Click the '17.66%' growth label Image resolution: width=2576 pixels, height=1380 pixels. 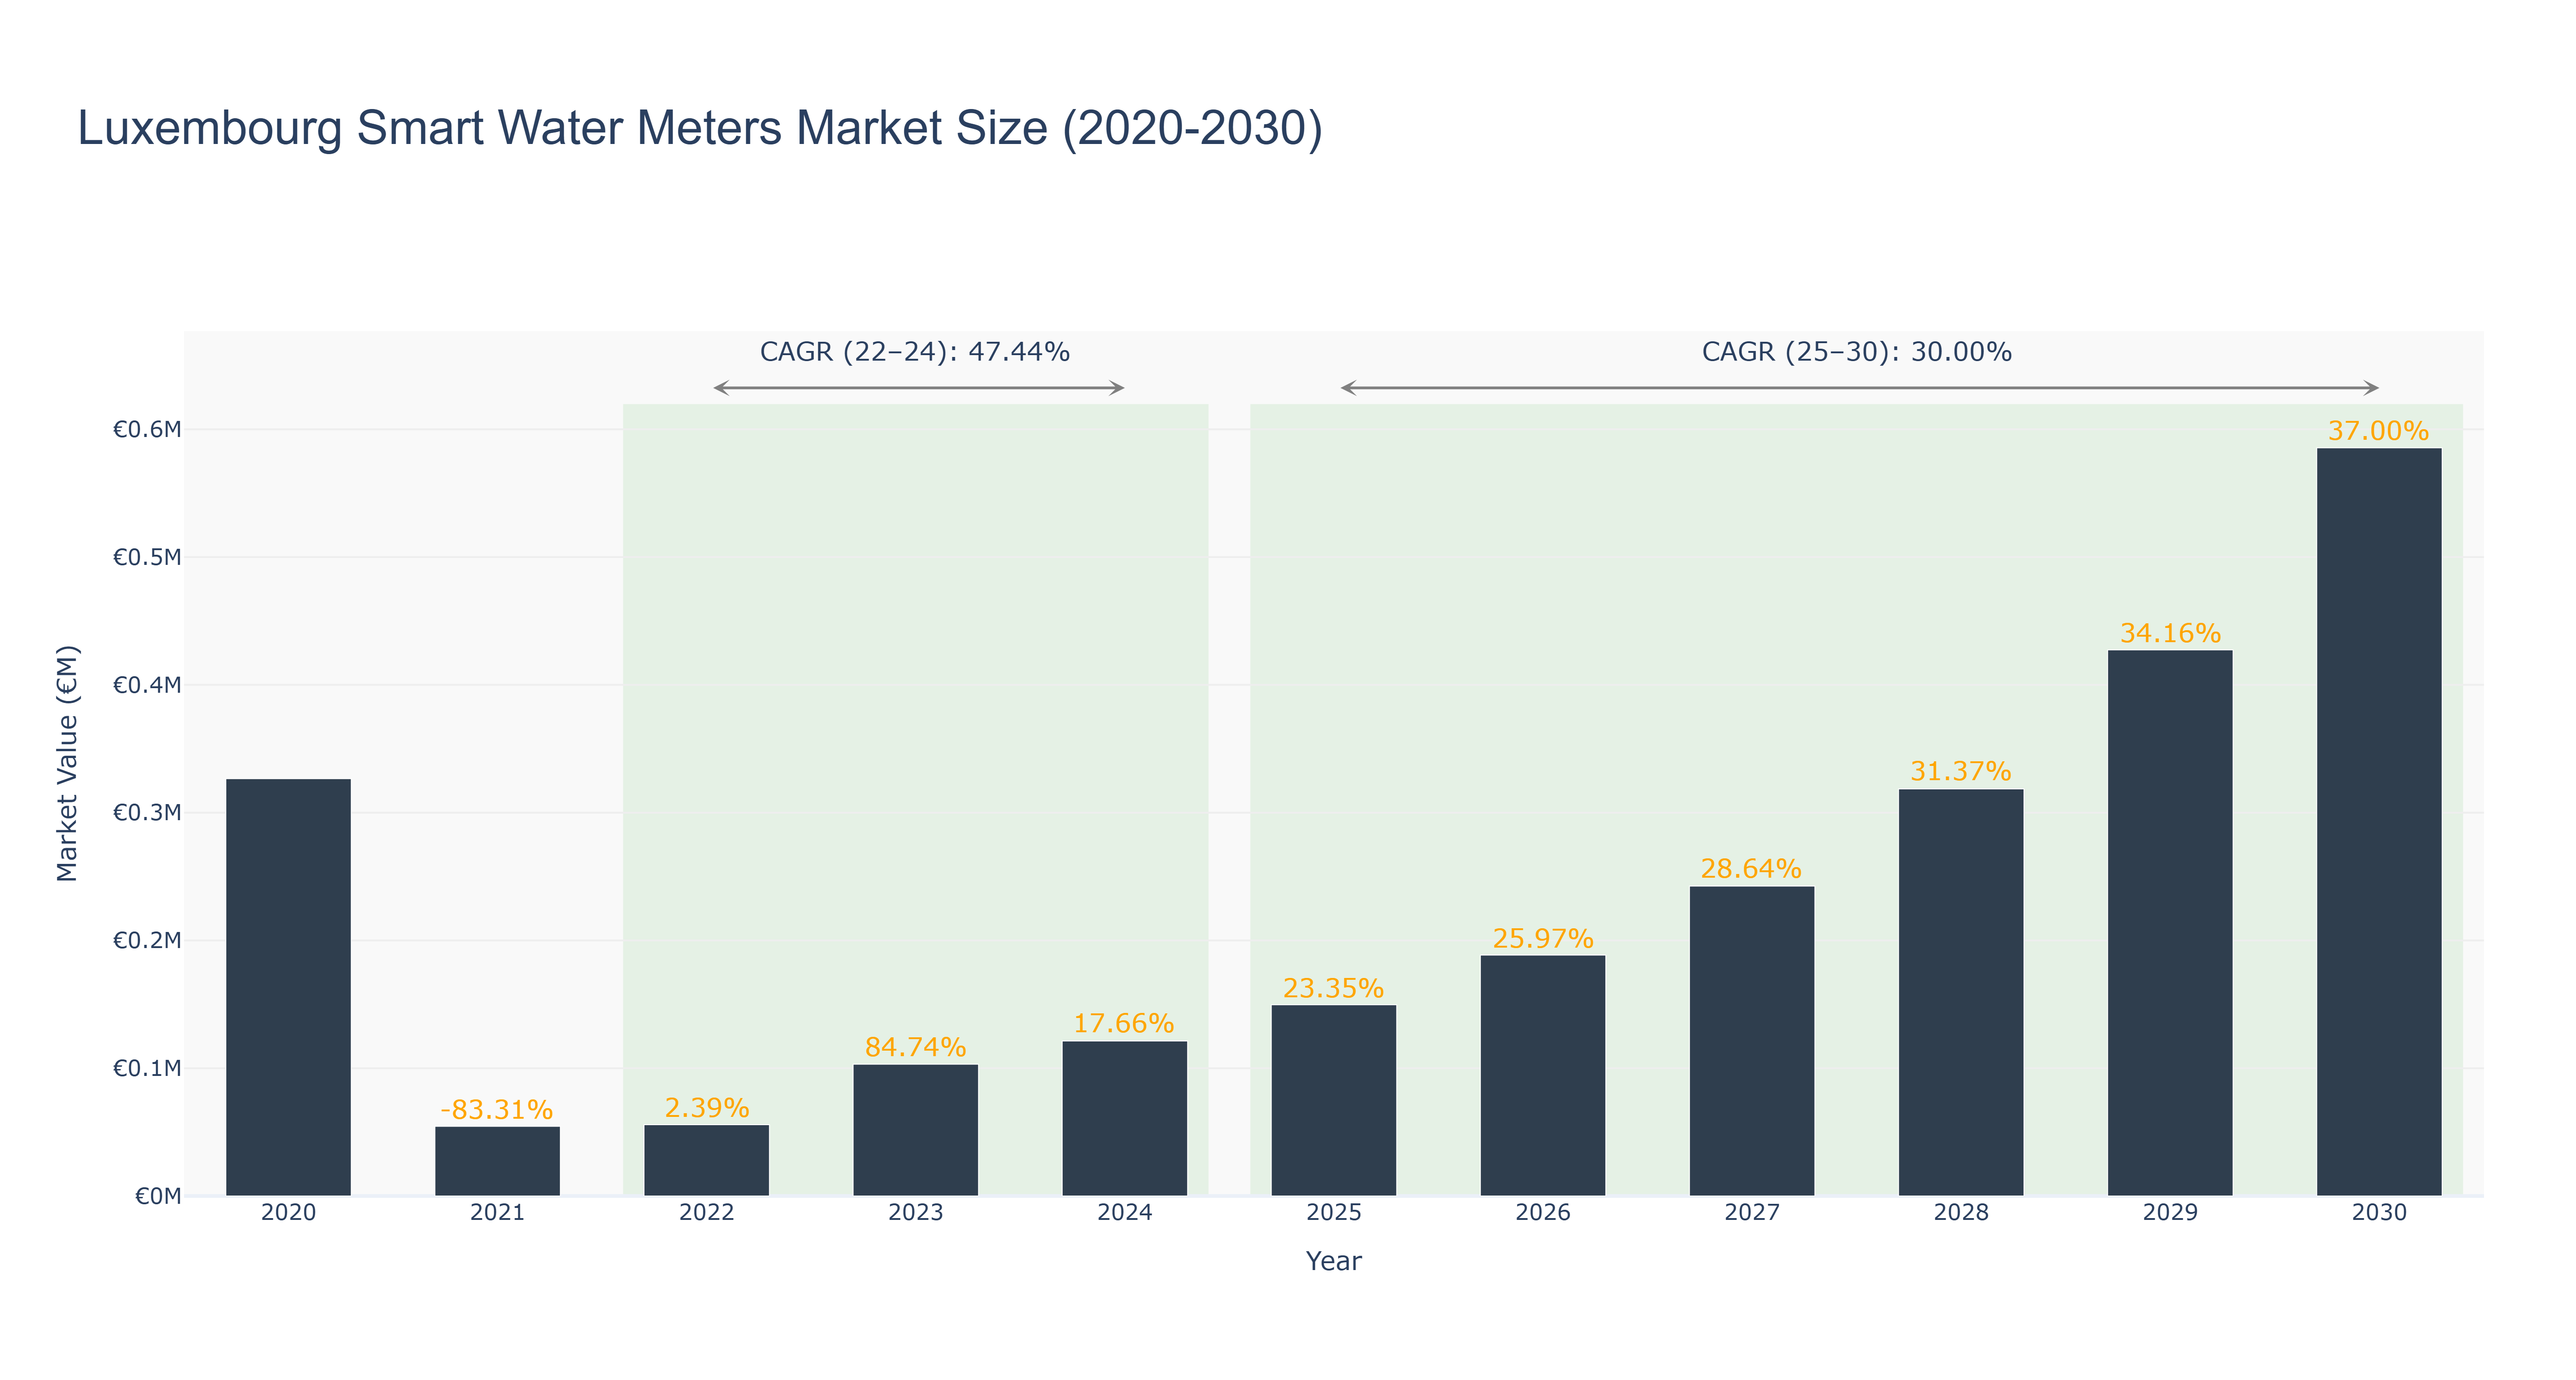pos(1124,1023)
